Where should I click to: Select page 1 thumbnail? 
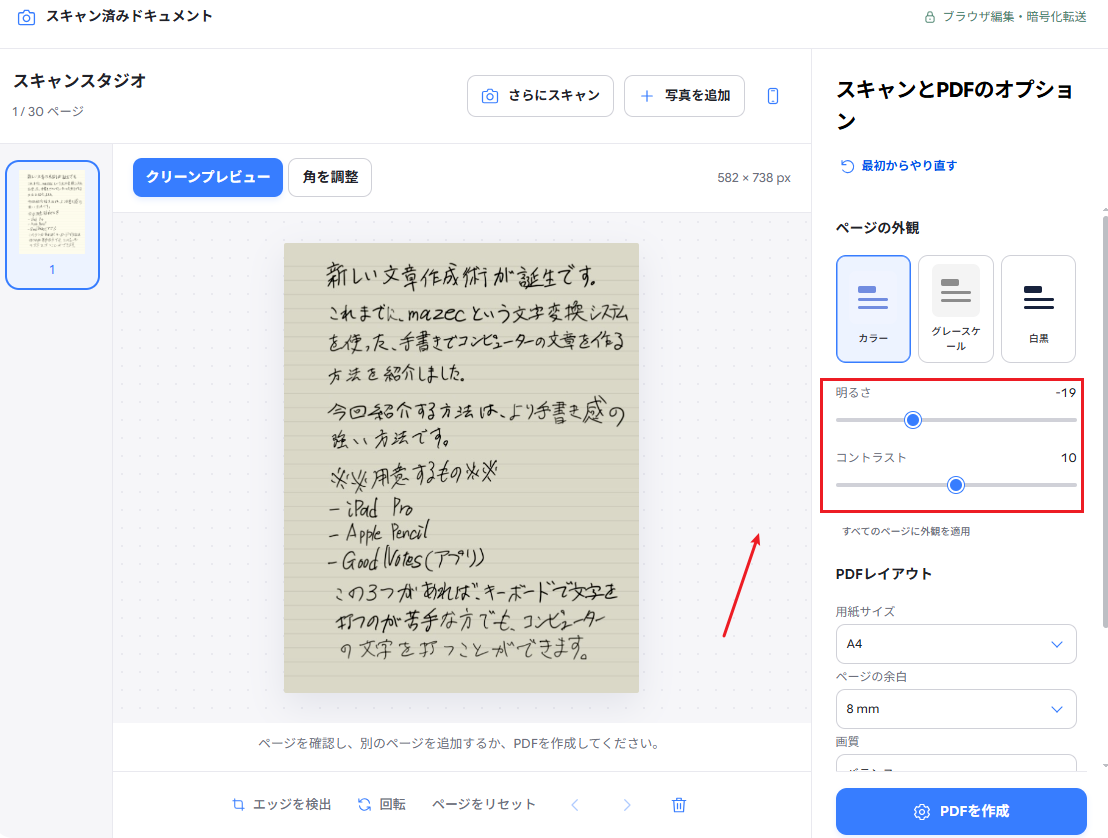(x=52, y=225)
